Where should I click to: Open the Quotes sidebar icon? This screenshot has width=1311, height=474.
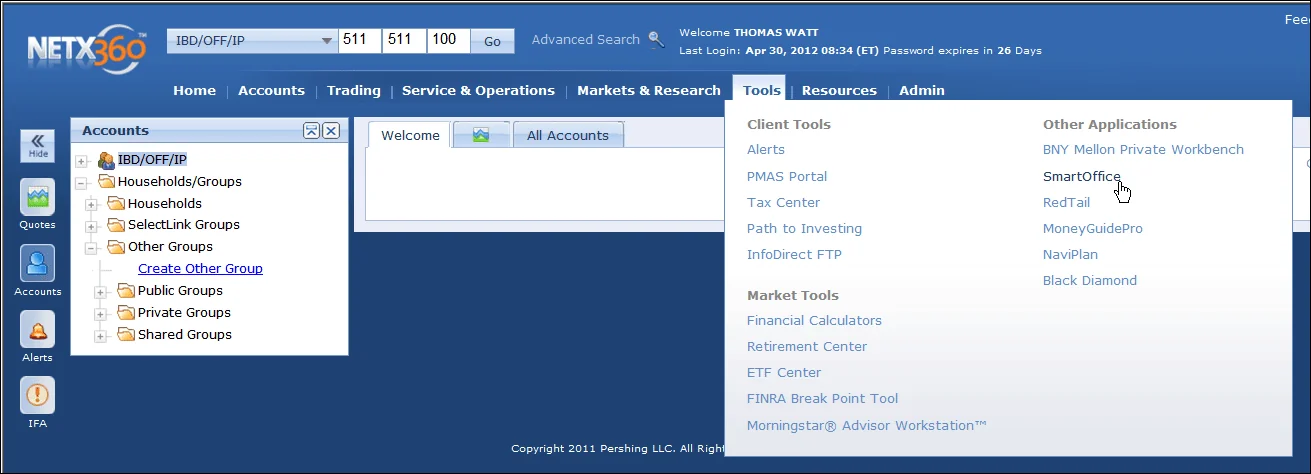[38, 197]
